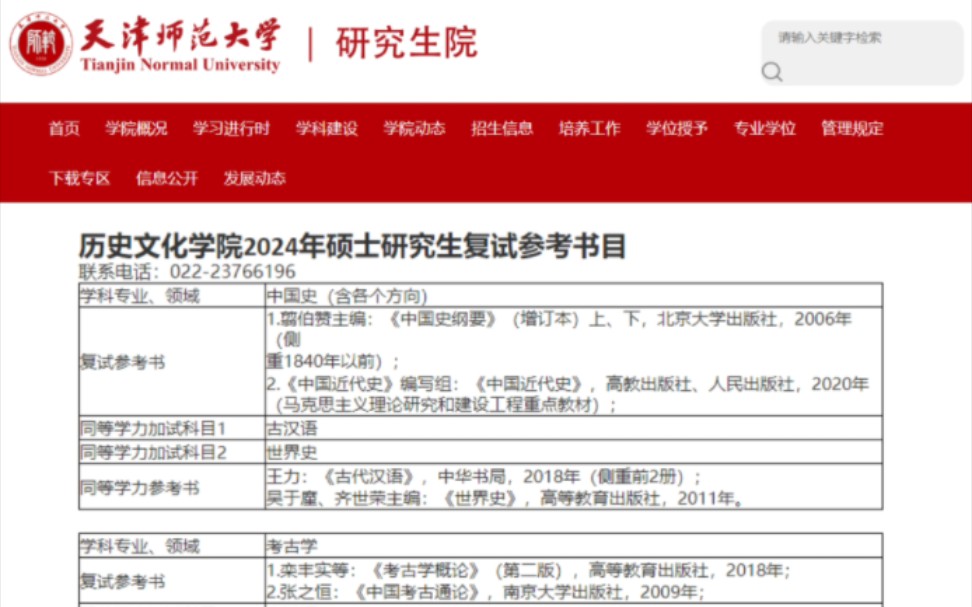Click the contact phone 022-23766196
The width and height of the screenshot is (972, 607).
tap(233, 272)
